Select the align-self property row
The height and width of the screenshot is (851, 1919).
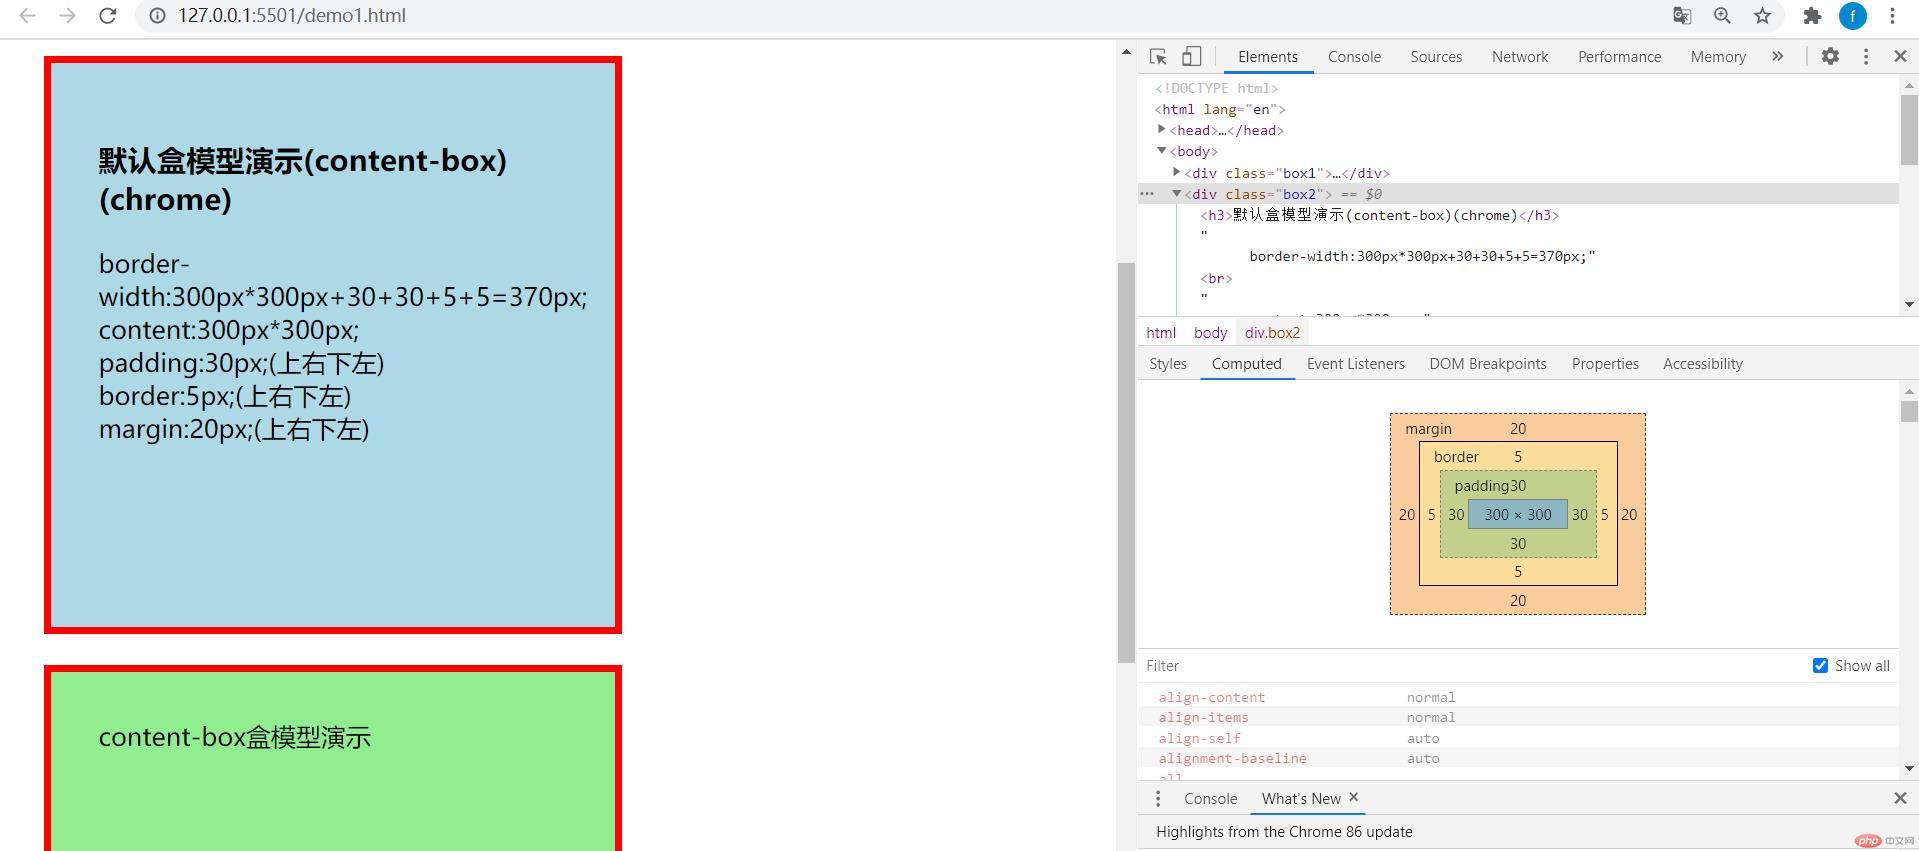click(1518, 738)
